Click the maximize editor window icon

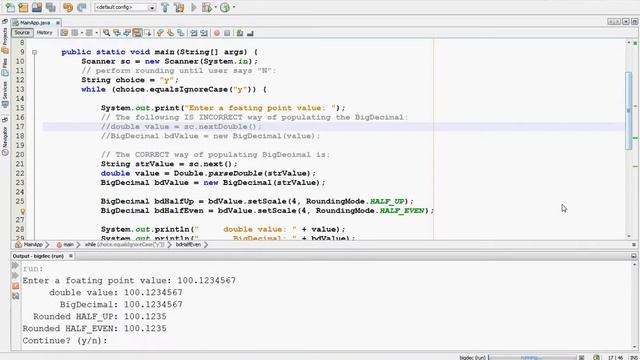(x=634, y=22)
